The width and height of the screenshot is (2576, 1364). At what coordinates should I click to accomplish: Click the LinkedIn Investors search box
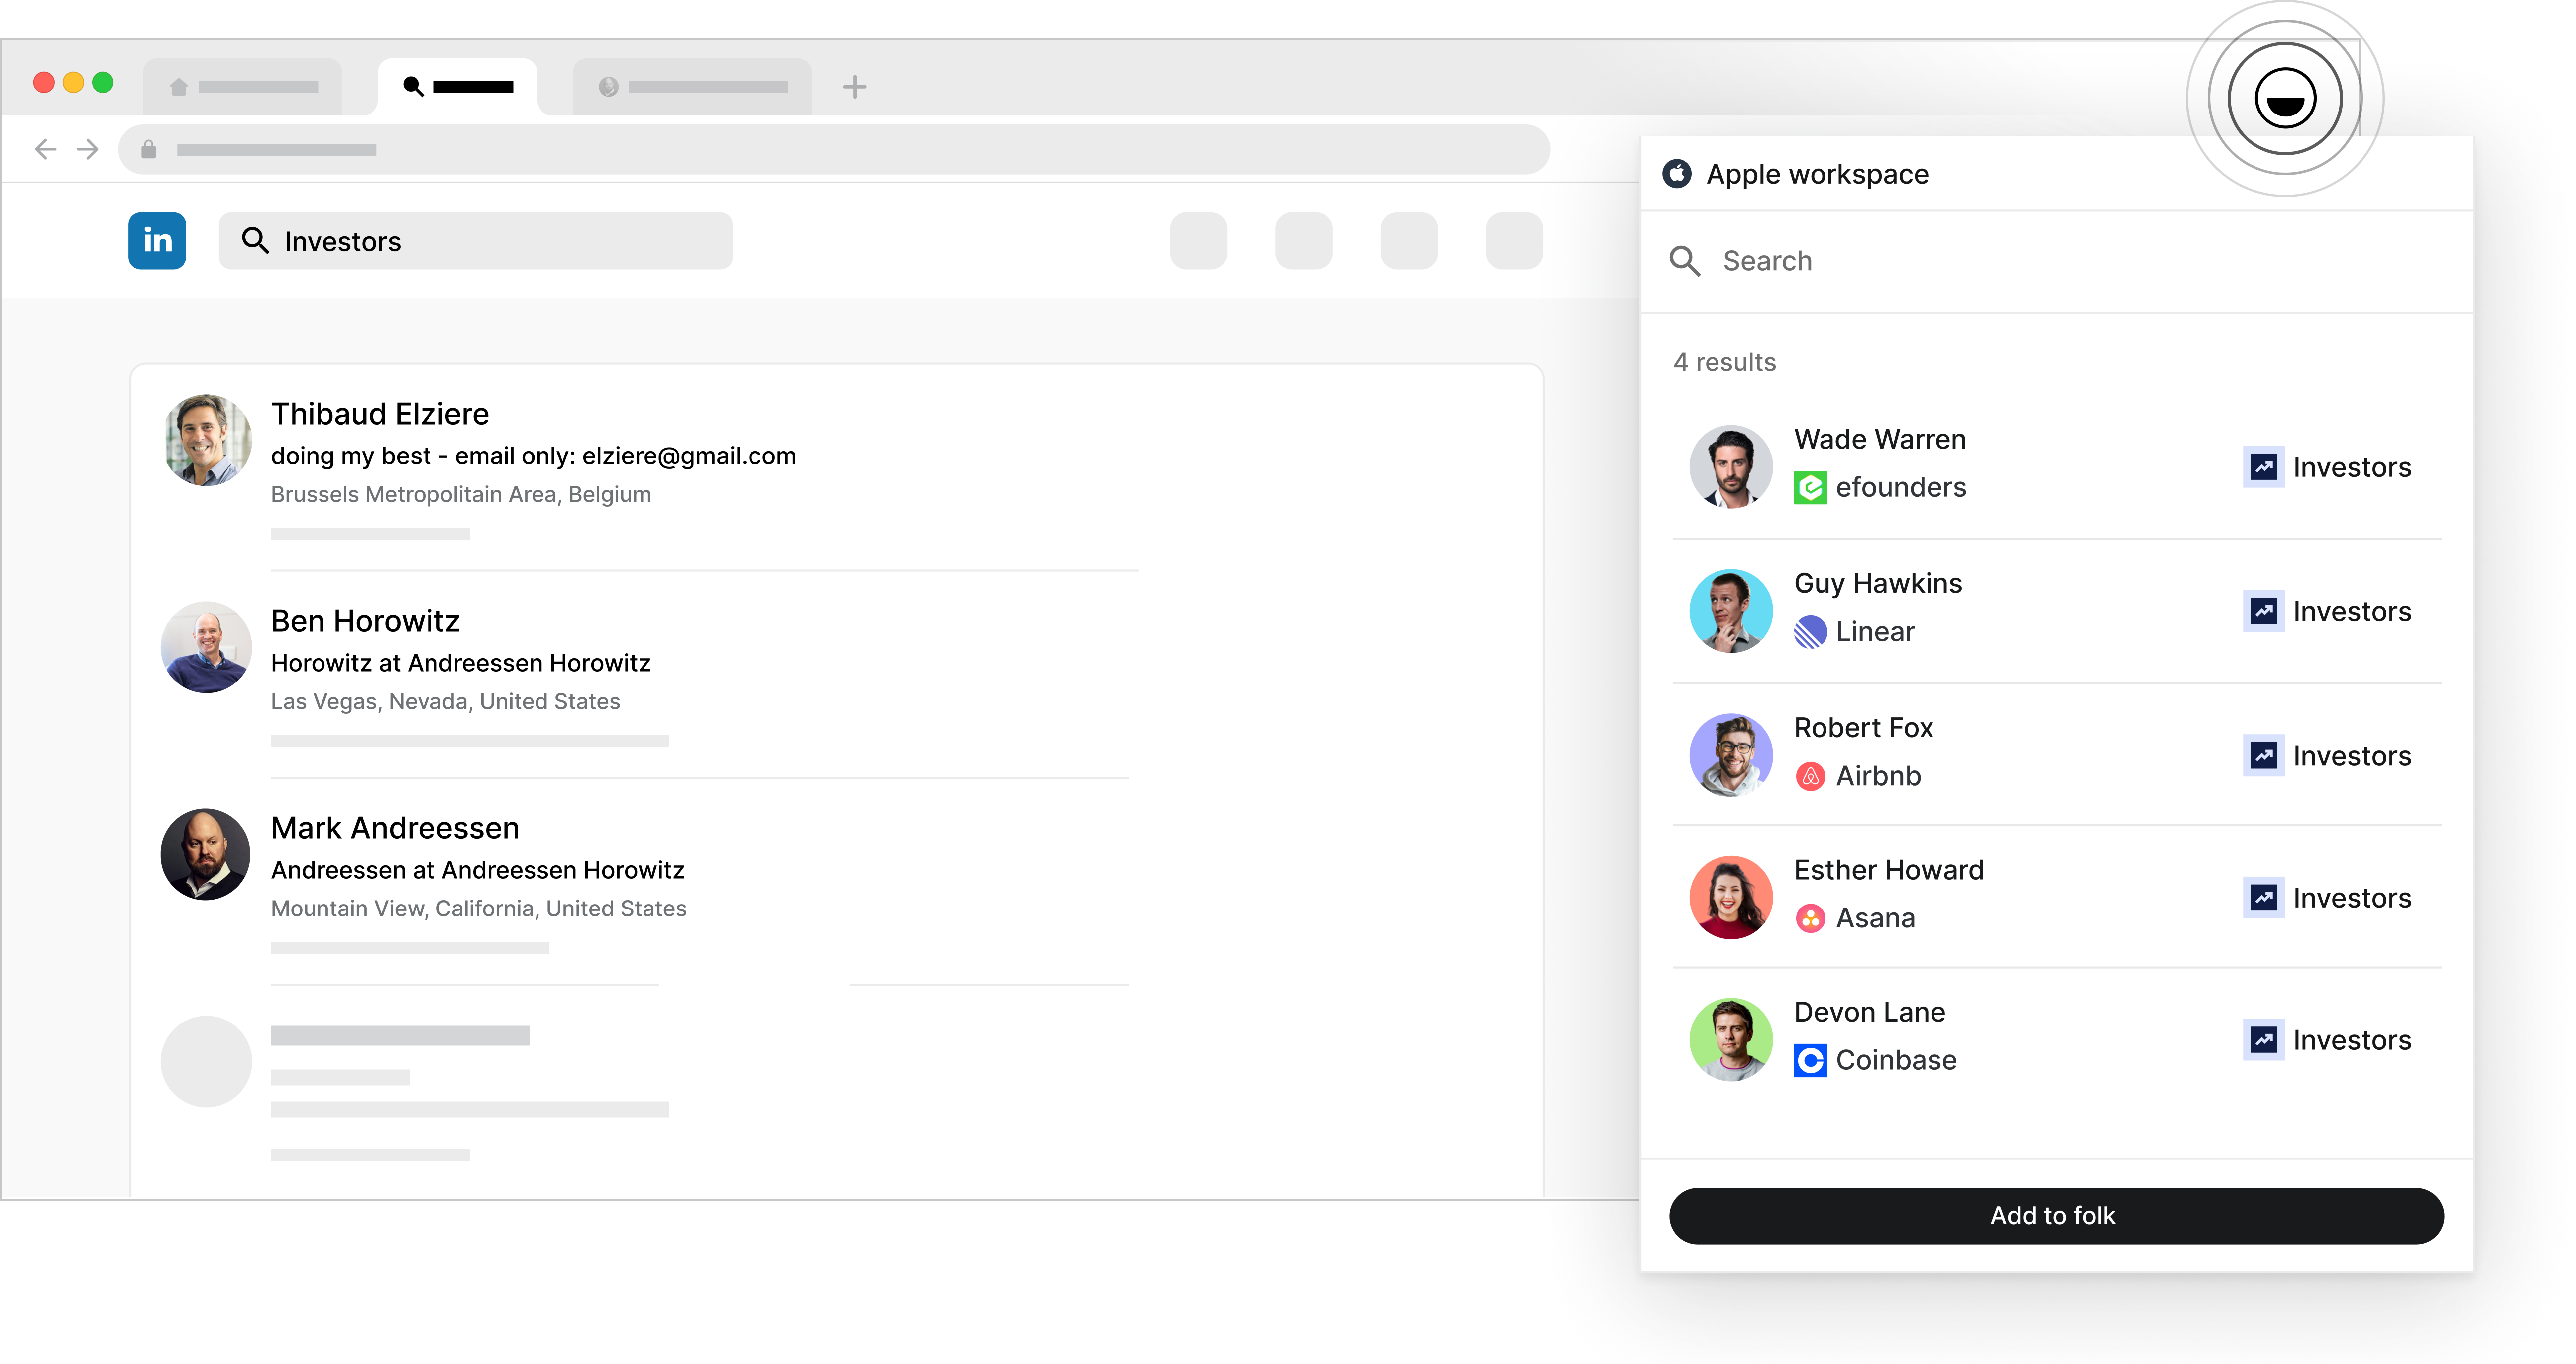pyautogui.click(x=475, y=241)
